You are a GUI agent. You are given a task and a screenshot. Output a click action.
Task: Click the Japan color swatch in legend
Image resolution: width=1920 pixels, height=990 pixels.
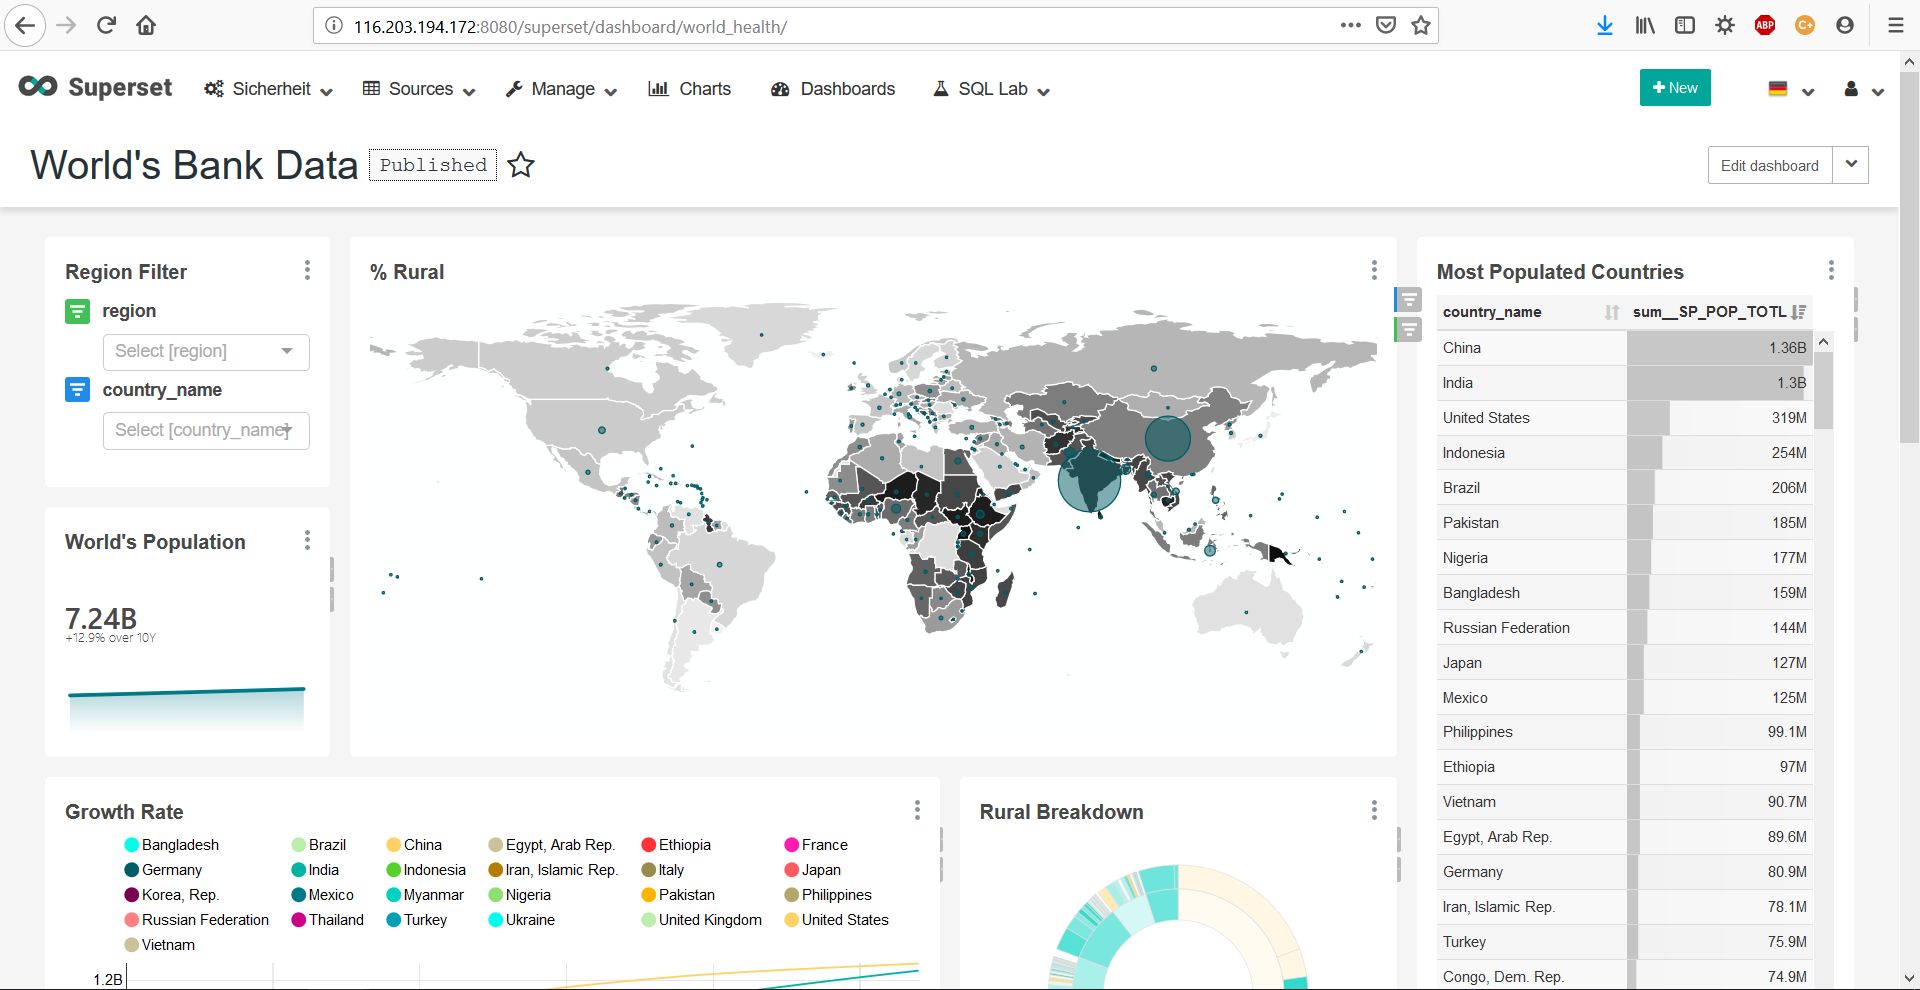tap(792, 870)
